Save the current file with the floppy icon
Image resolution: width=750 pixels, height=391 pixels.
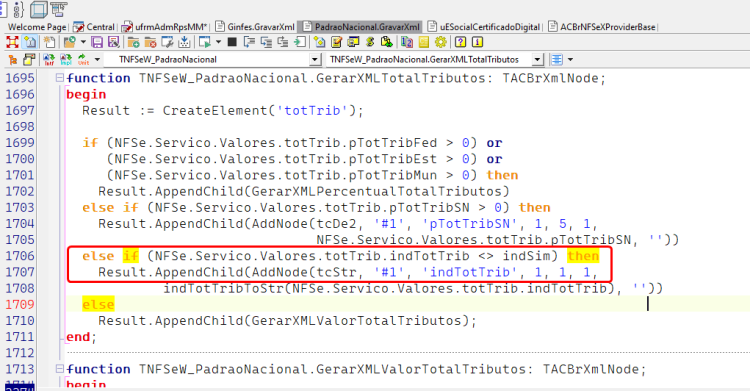(x=97, y=42)
